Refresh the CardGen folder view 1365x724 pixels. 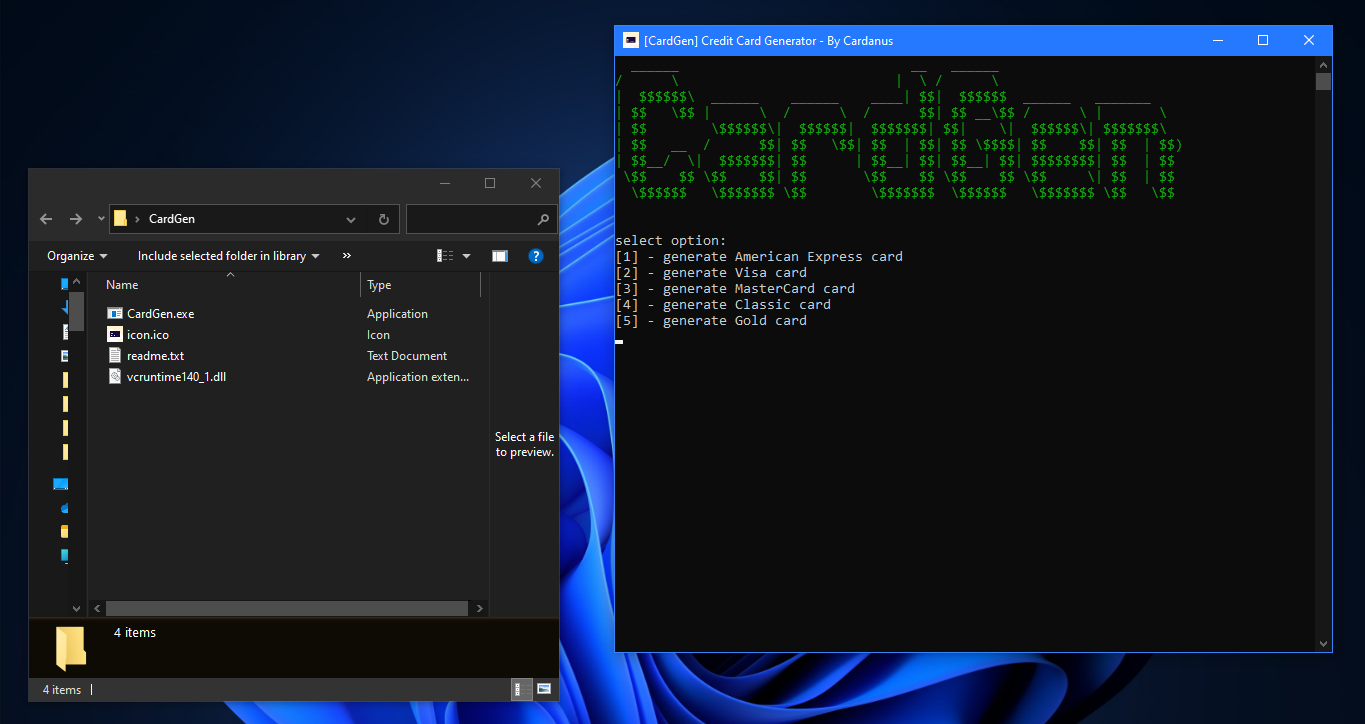(x=383, y=219)
